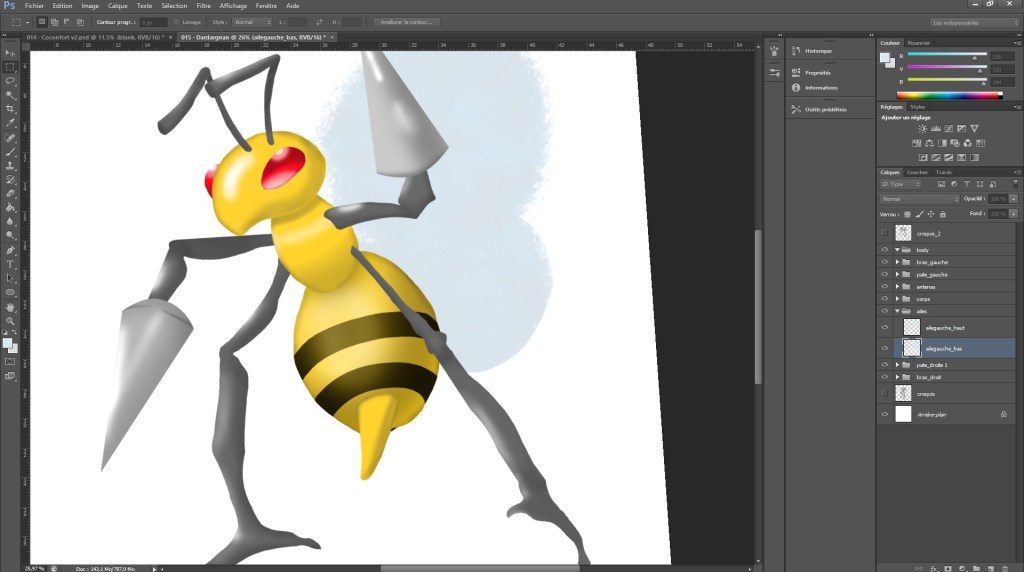The height and width of the screenshot is (572, 1024).
Task: Open the Filtre menu
Action: click(203, 6)
